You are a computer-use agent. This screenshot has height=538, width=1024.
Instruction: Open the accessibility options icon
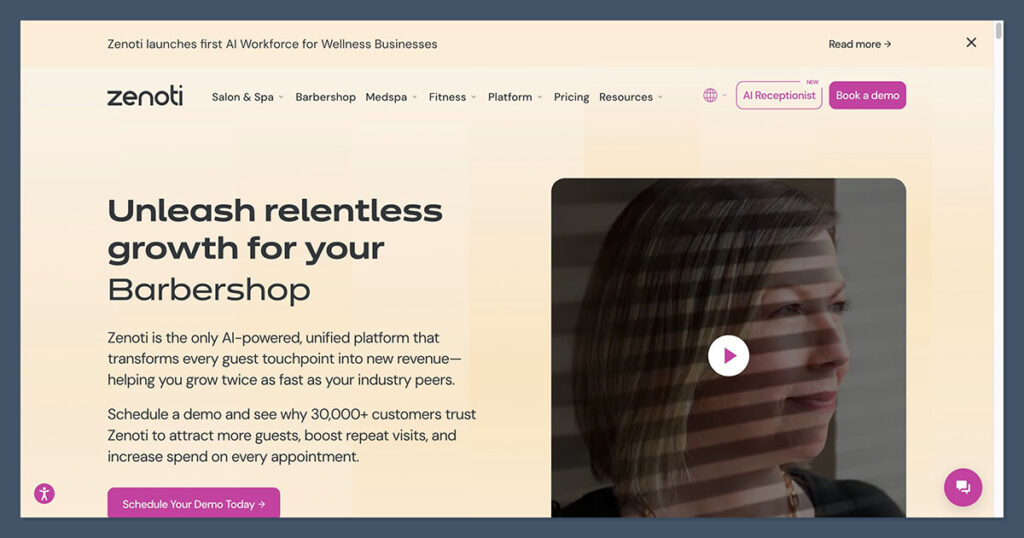tap(44, 493)
